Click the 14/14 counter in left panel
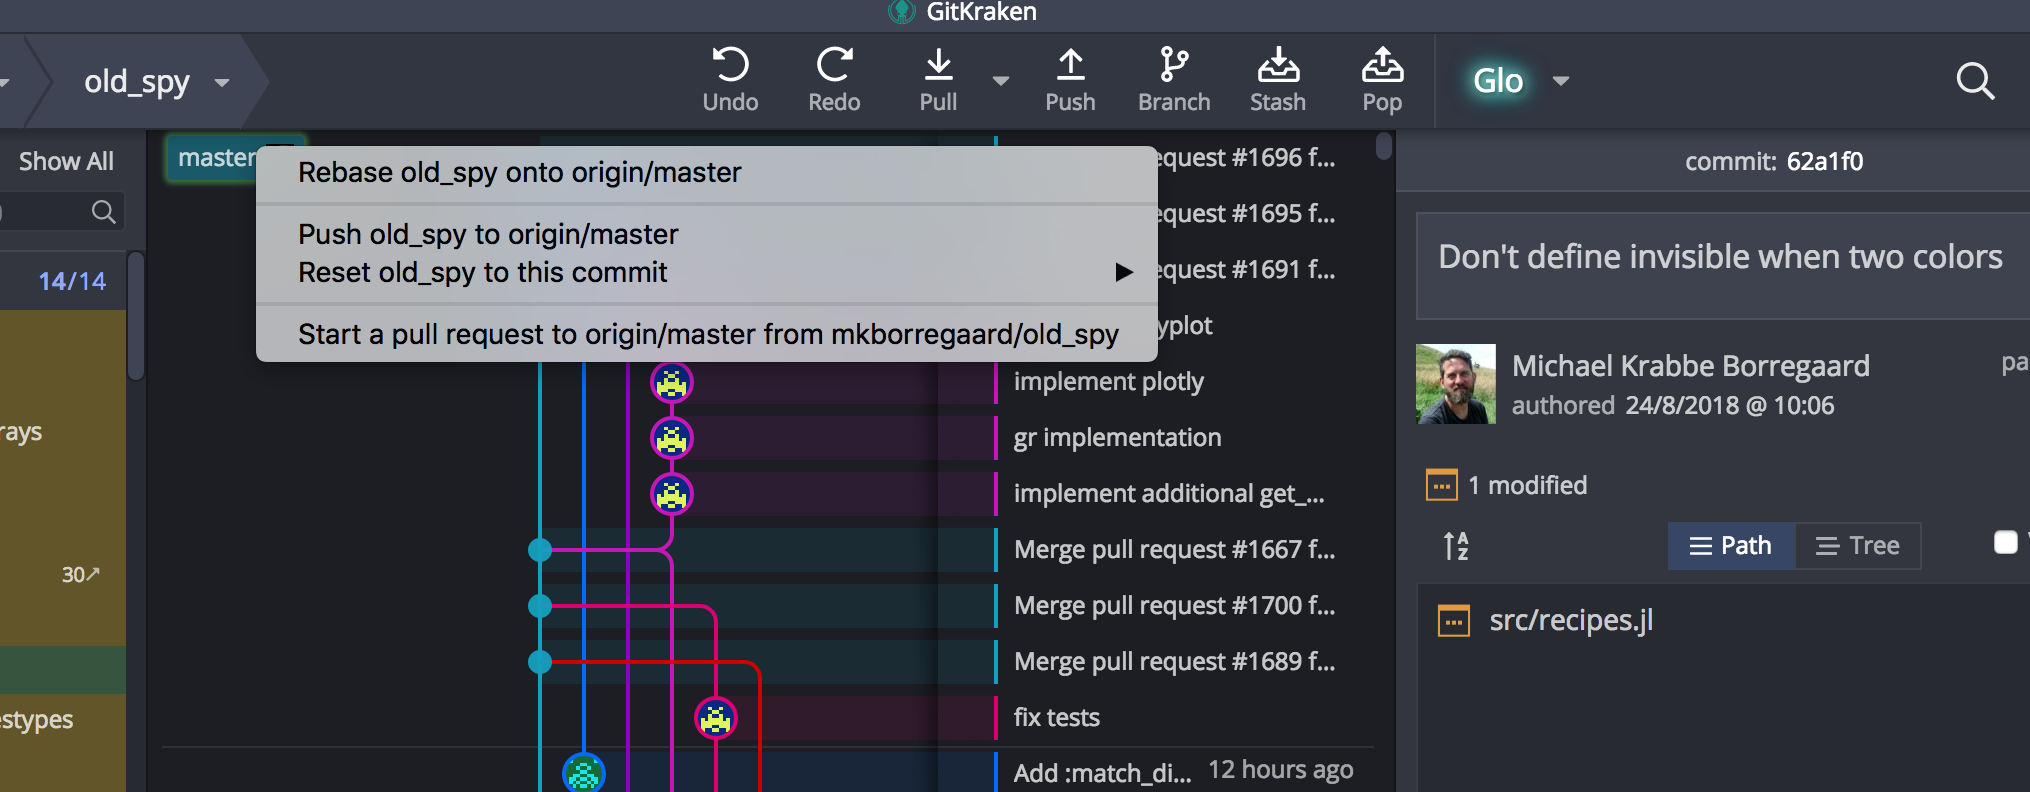2030x792 pixels. click(x=72, y=282)
